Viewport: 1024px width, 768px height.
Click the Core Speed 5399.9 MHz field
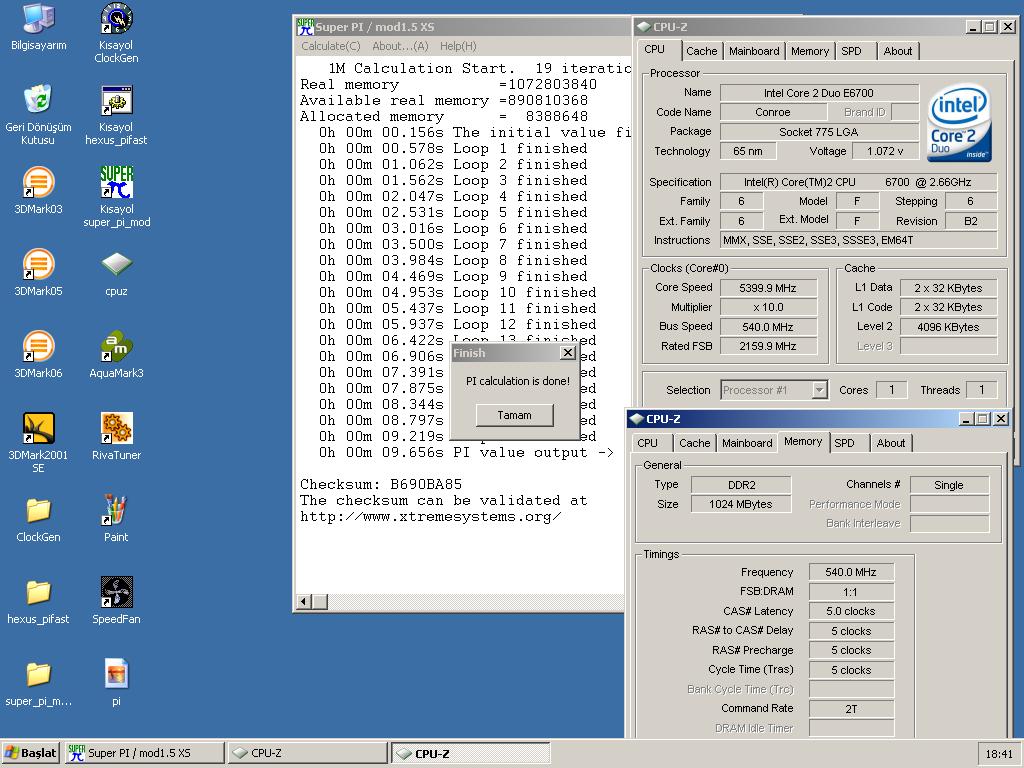coord(767,288)
